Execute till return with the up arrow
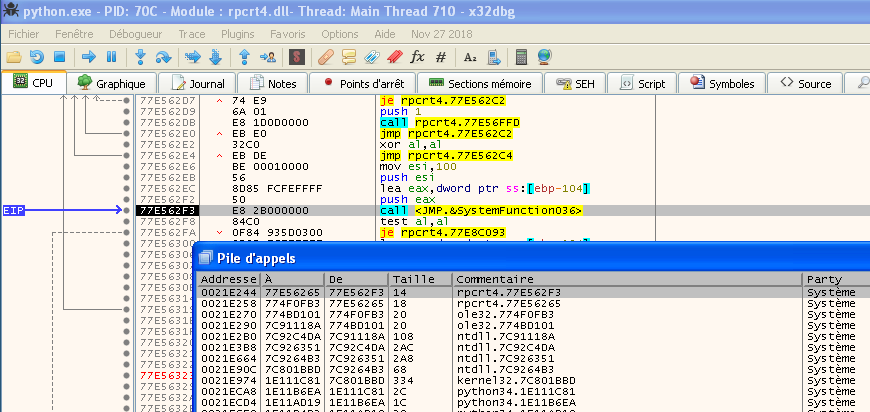This screenshot has height=412, width=870. coord(245,57)
